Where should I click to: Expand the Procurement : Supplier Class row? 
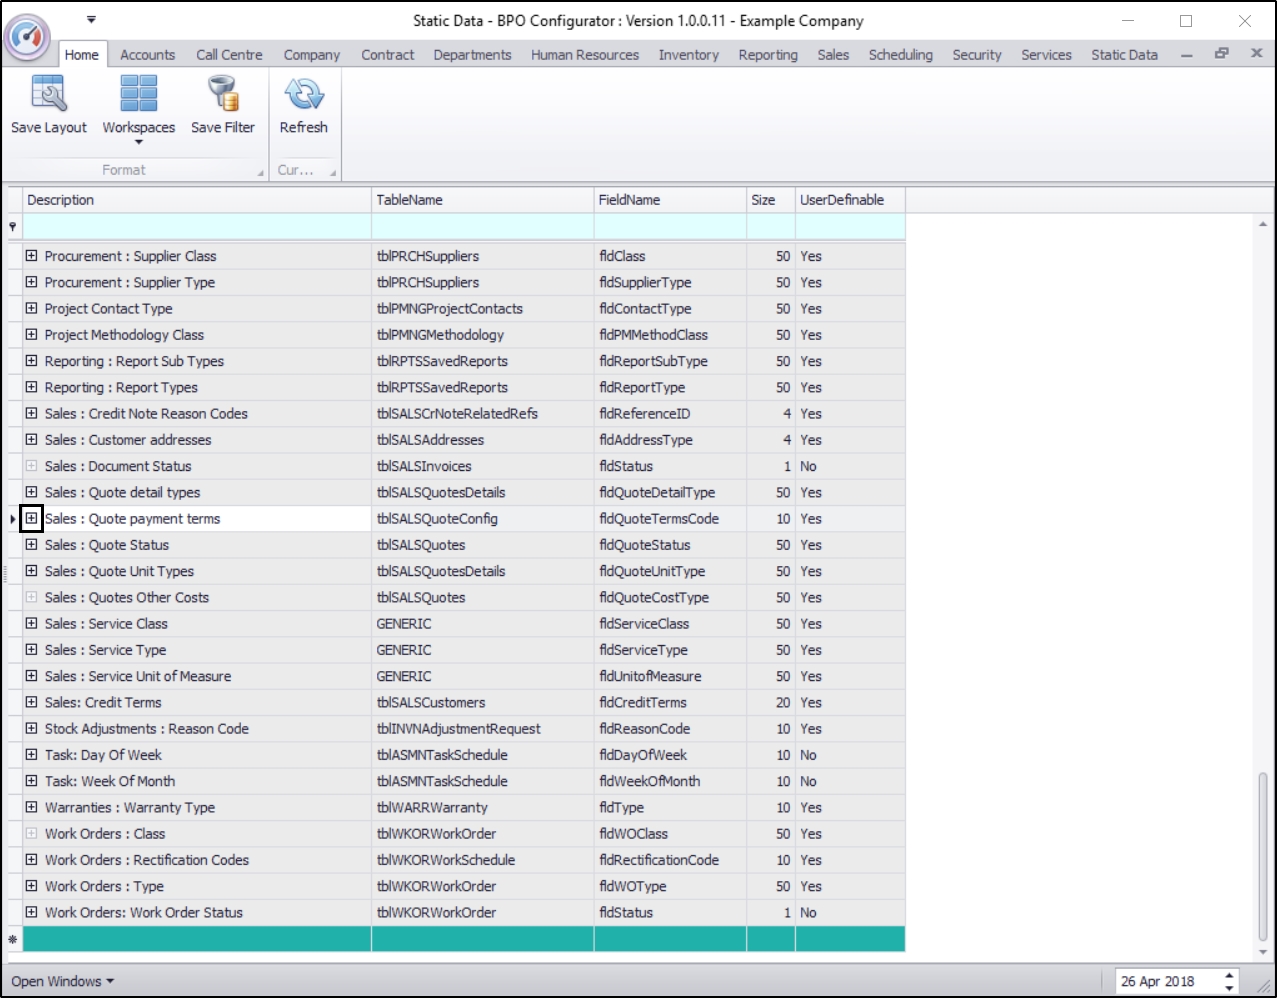pos(31,256)
